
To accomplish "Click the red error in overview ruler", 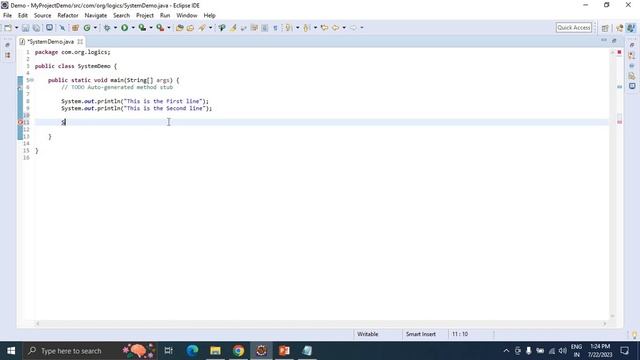I will point(619,122).
